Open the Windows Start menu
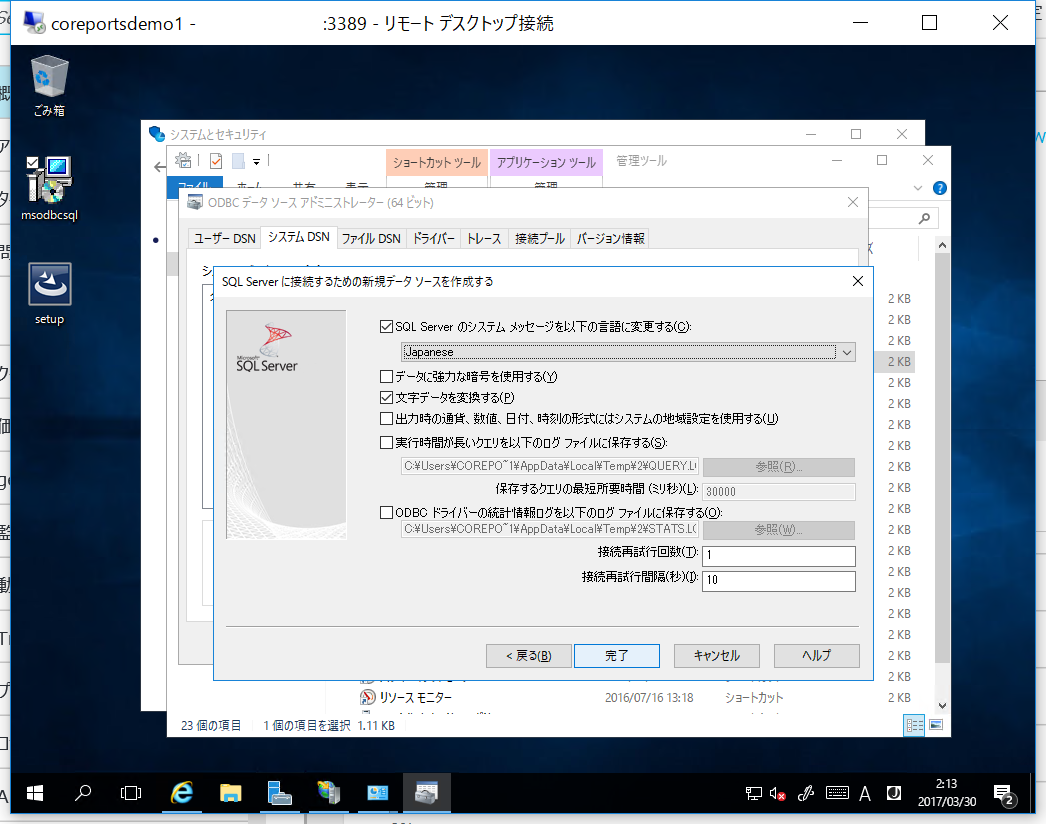 35,793
